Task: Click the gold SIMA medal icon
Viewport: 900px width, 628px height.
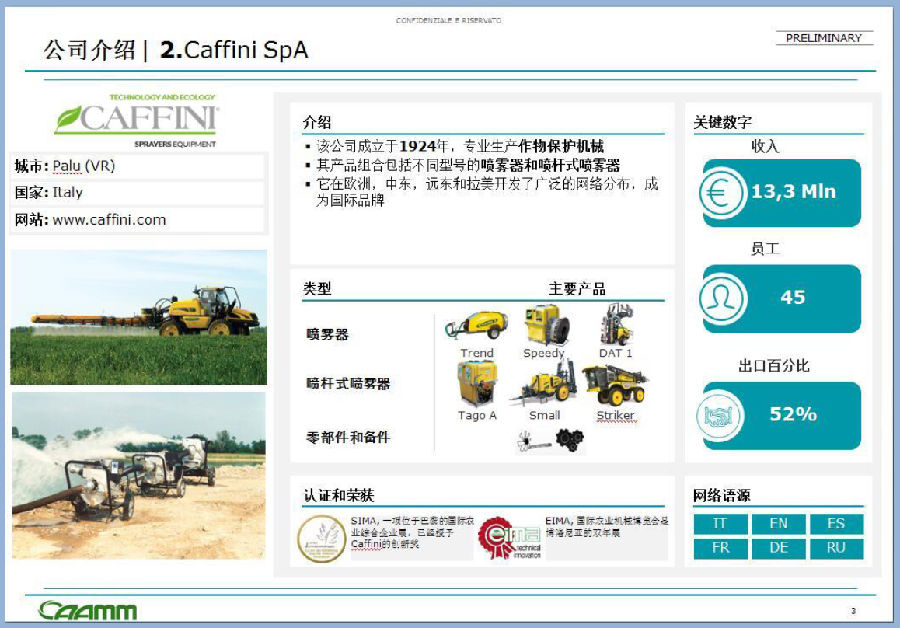Action: tap(322, 539)
